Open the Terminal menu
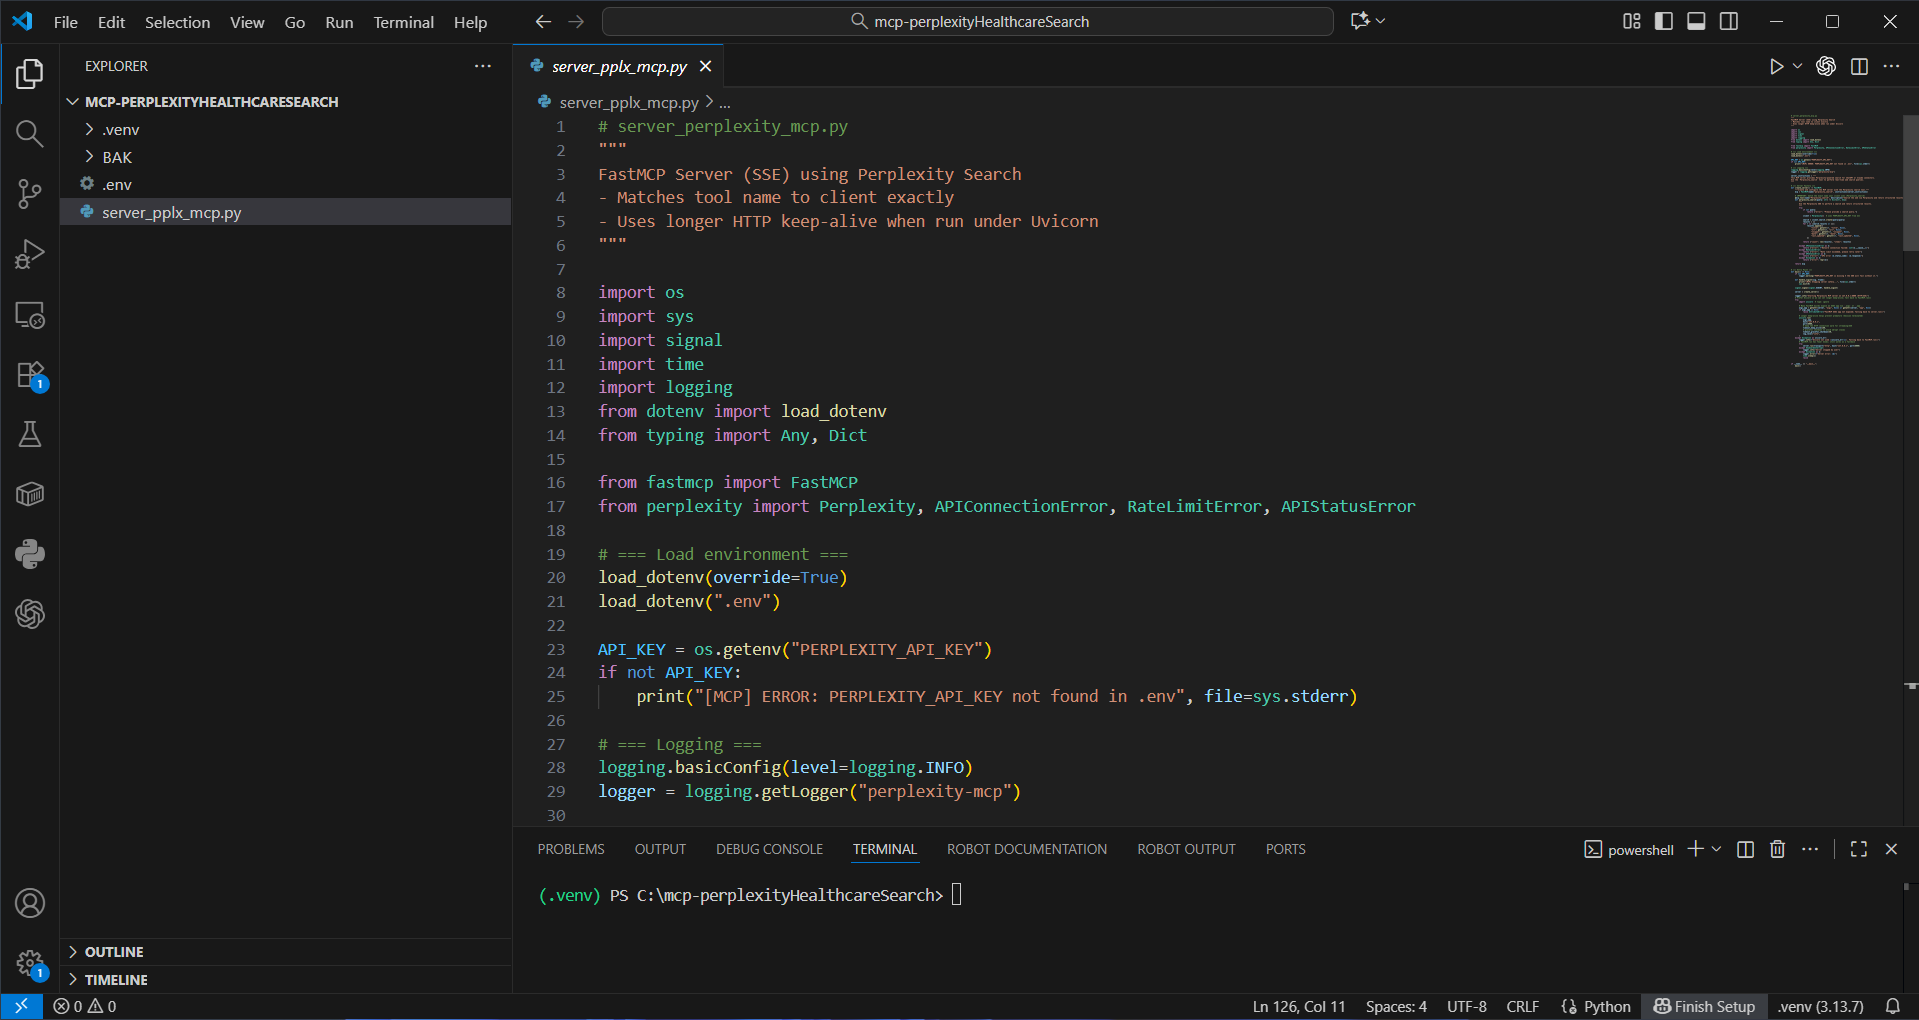This screenshot has height=1020, width=1919. (403, 22)
